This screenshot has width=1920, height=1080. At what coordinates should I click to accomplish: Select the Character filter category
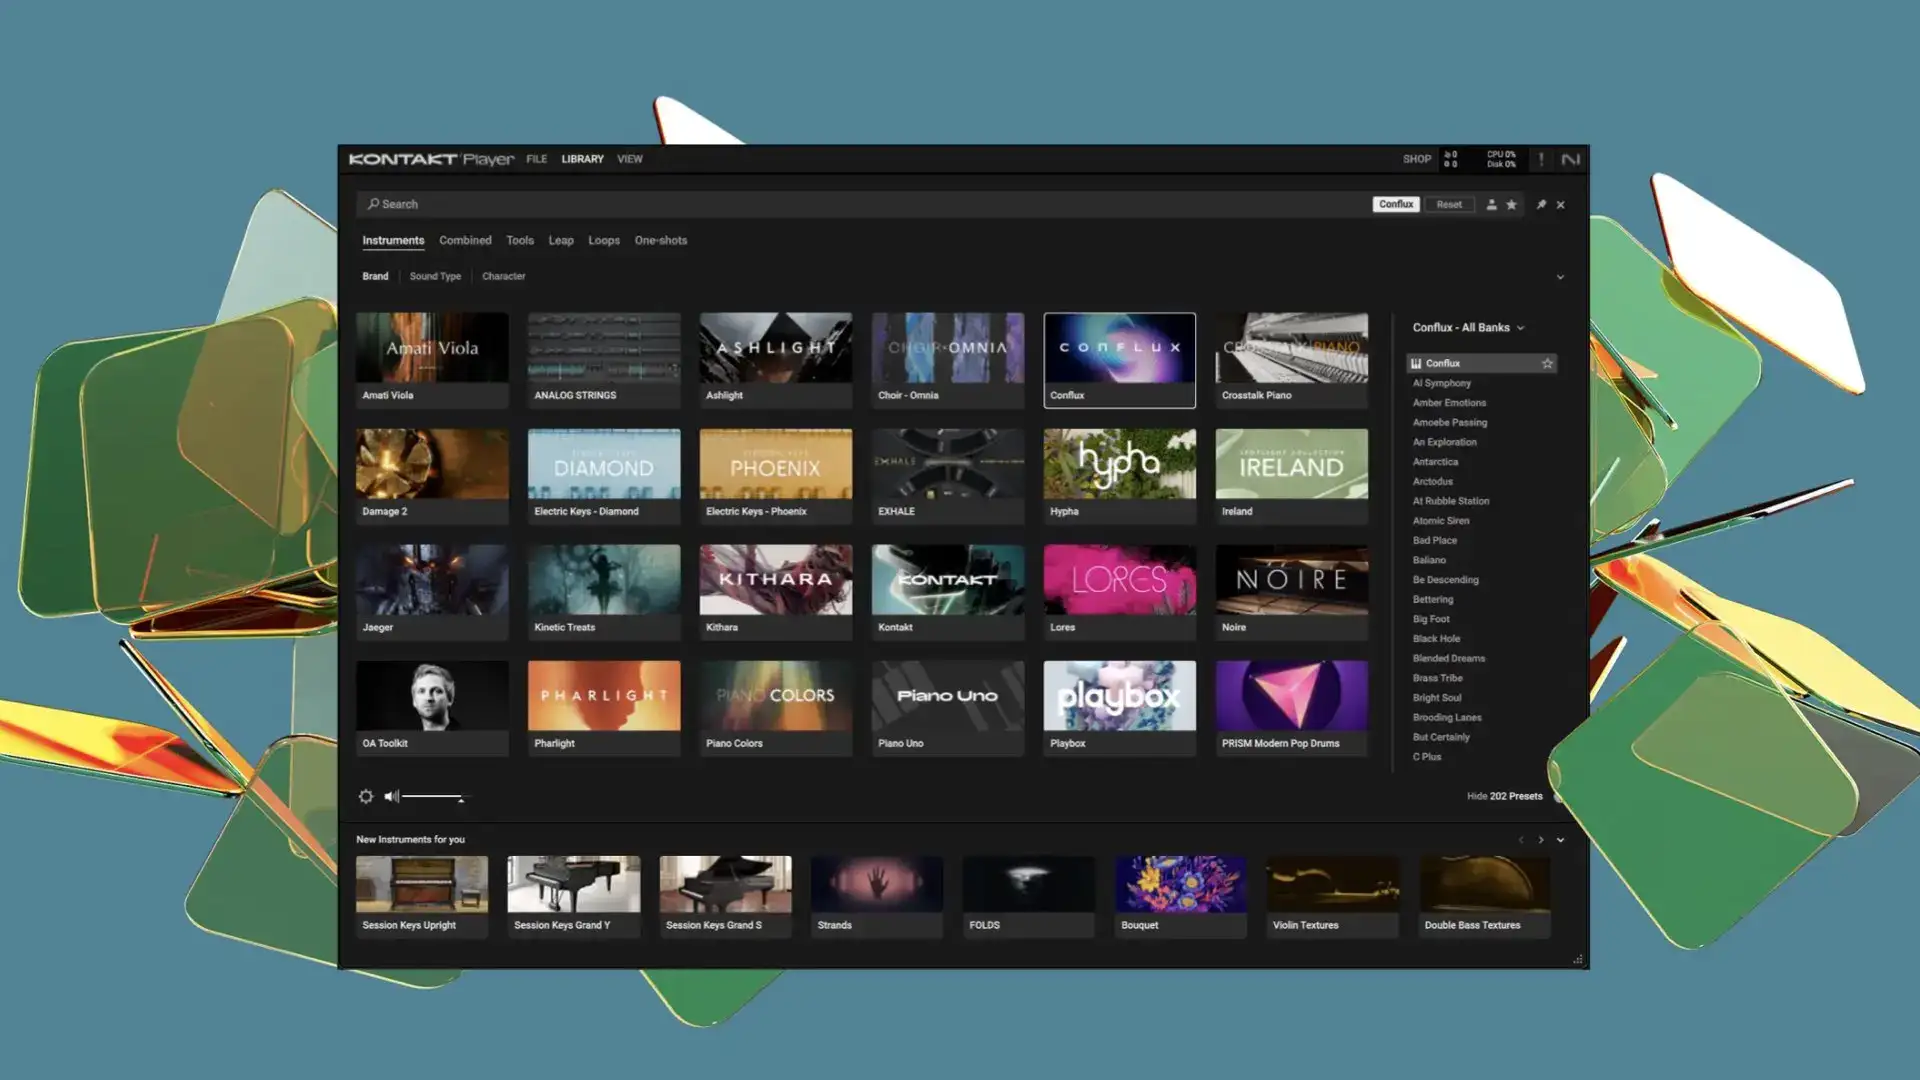coord(503,277)
